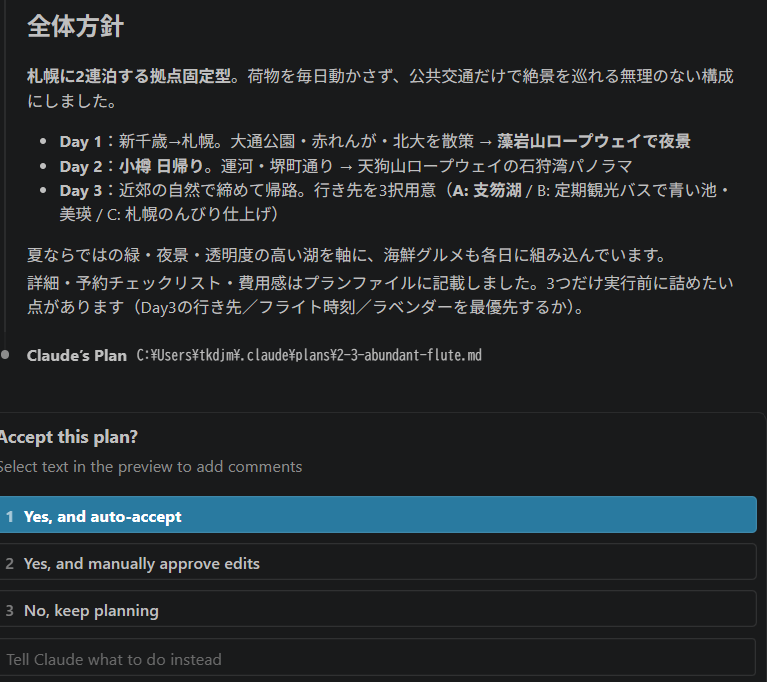
Task: Click the bold 小樽 日帰り text
Action: [x=161, y=166]
